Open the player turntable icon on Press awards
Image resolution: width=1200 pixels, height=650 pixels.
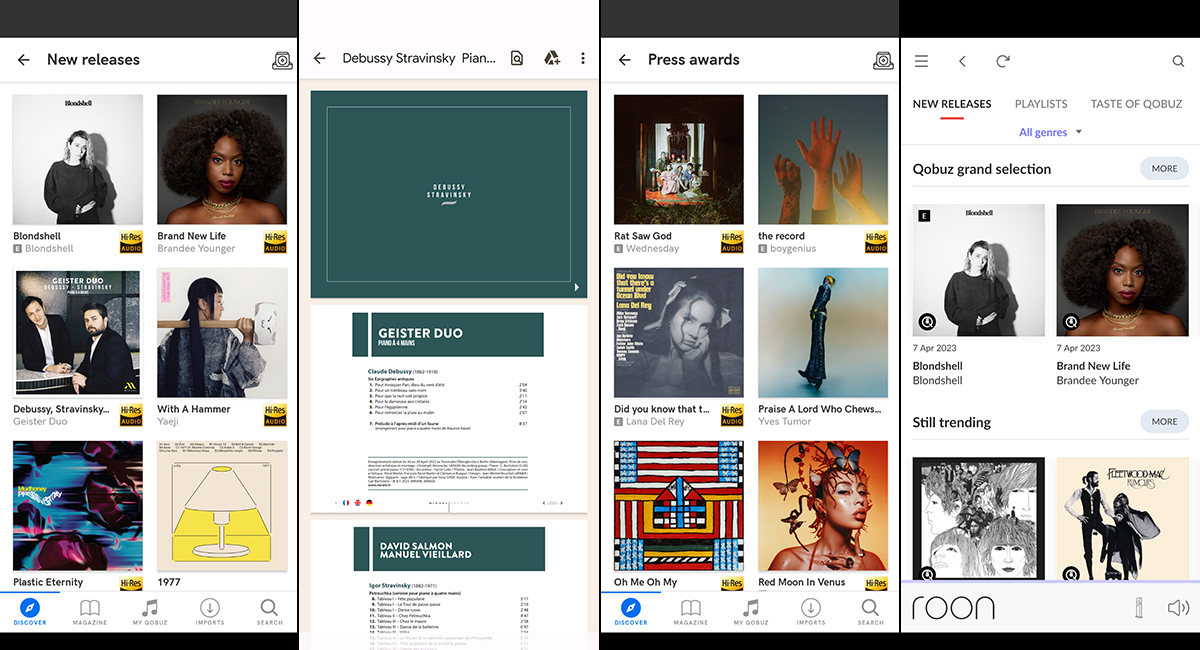883,60
